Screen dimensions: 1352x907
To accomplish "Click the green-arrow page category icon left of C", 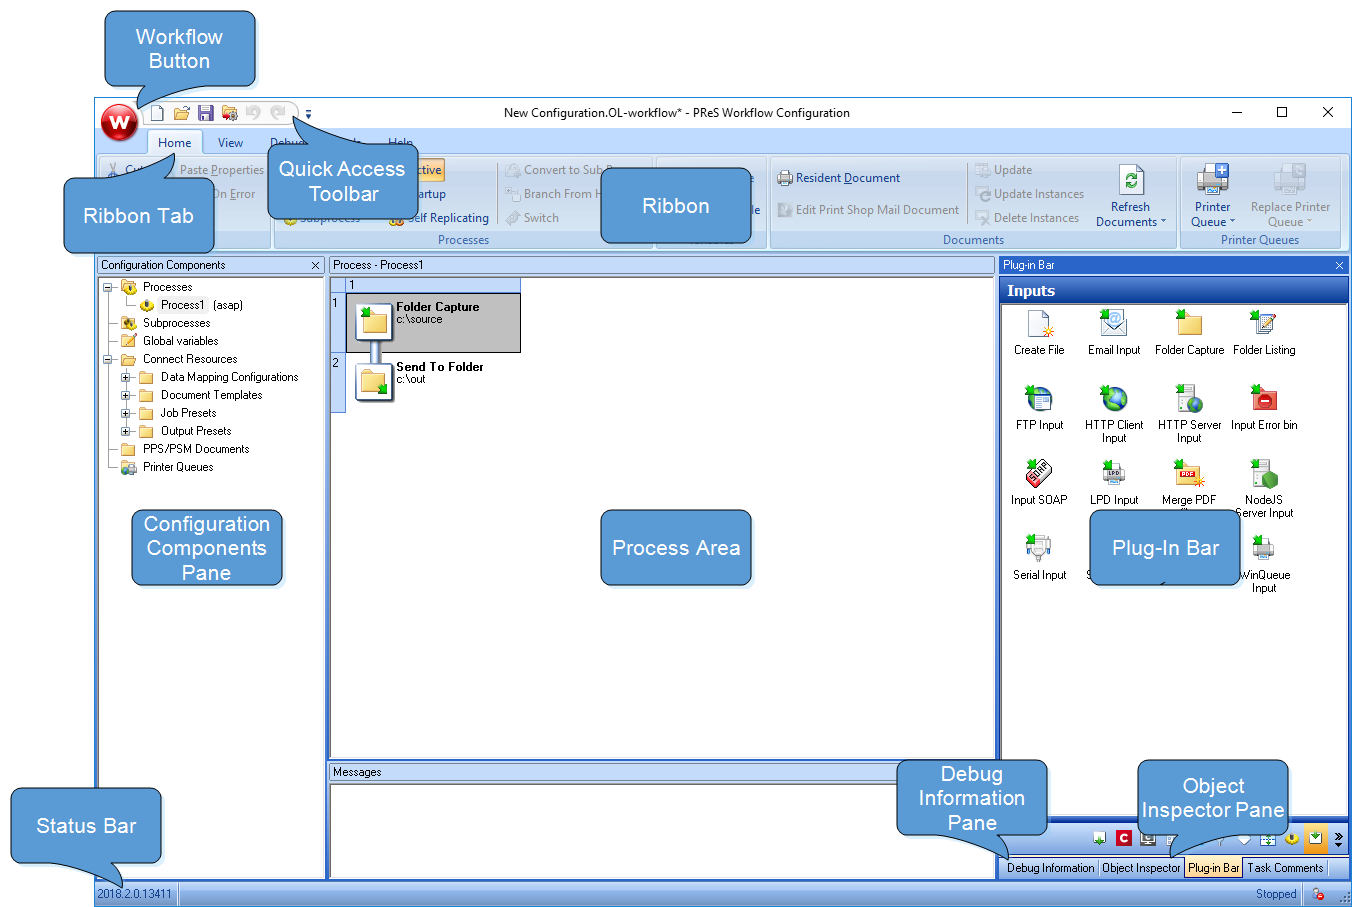I will click(x=1100, y=839).
